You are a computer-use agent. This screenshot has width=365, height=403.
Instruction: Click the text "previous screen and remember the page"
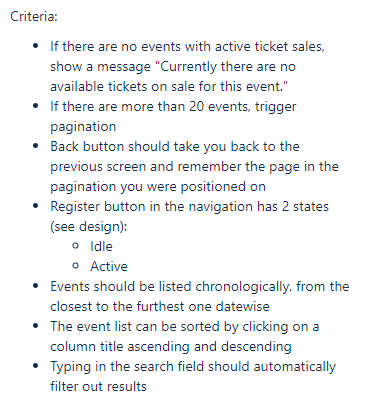(174, 167)
